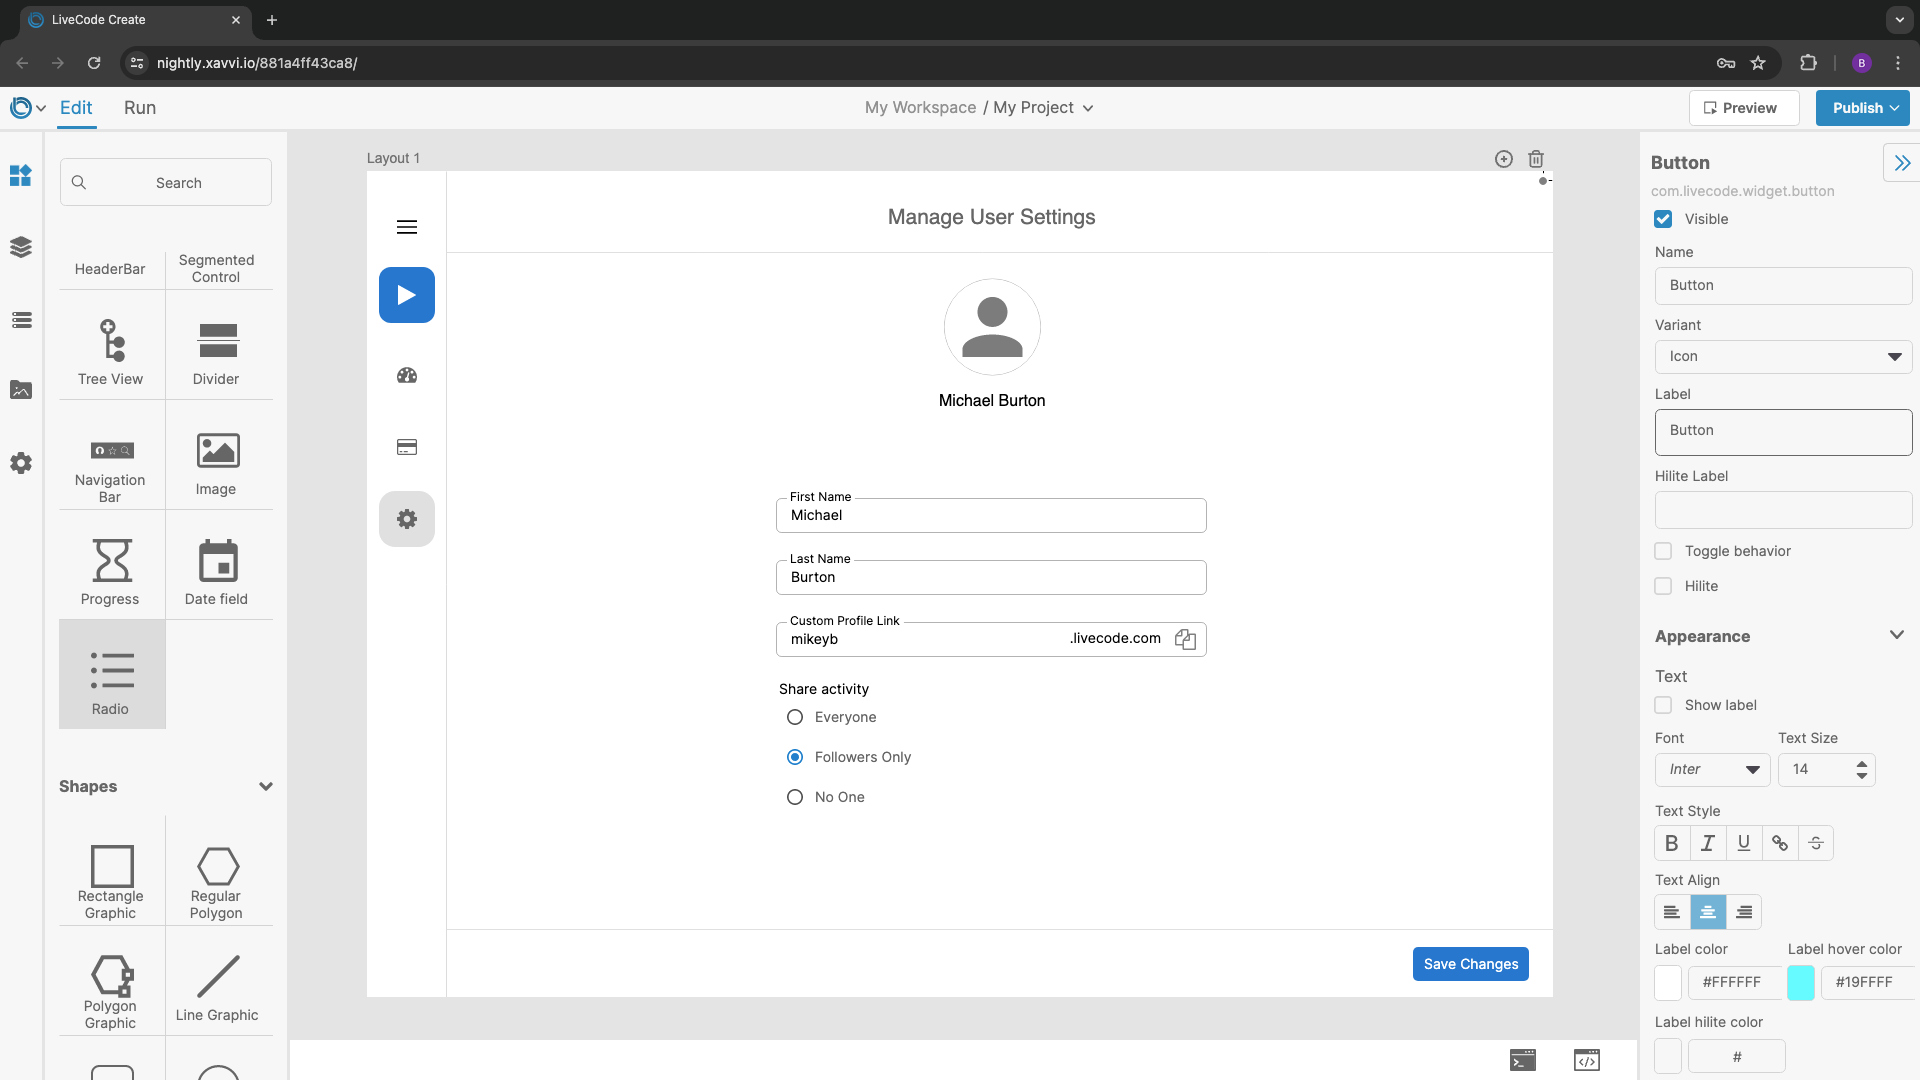This screenshot has height=1080, width=1920.
Task: Uncheck the Visible checkbox
Action: (1663, 219)
